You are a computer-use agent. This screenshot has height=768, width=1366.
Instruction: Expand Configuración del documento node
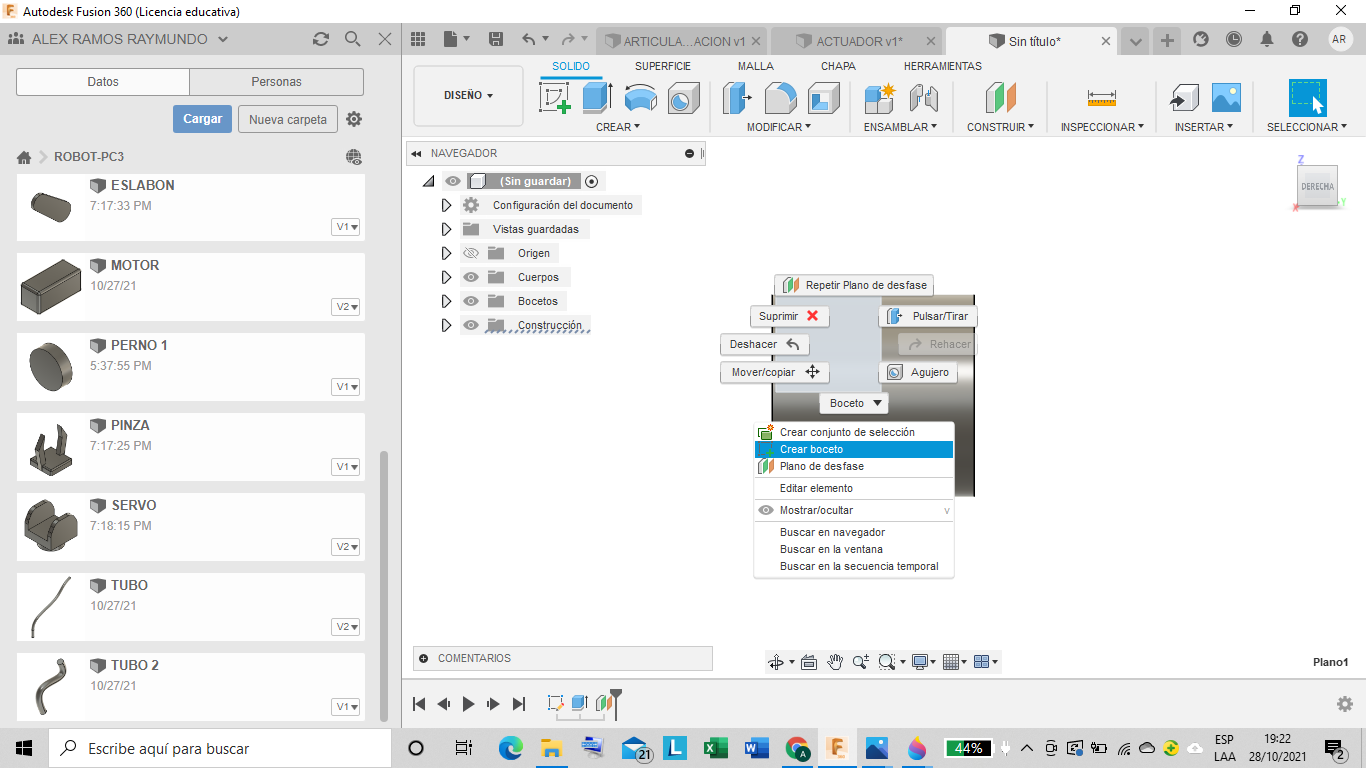[446, 205]
